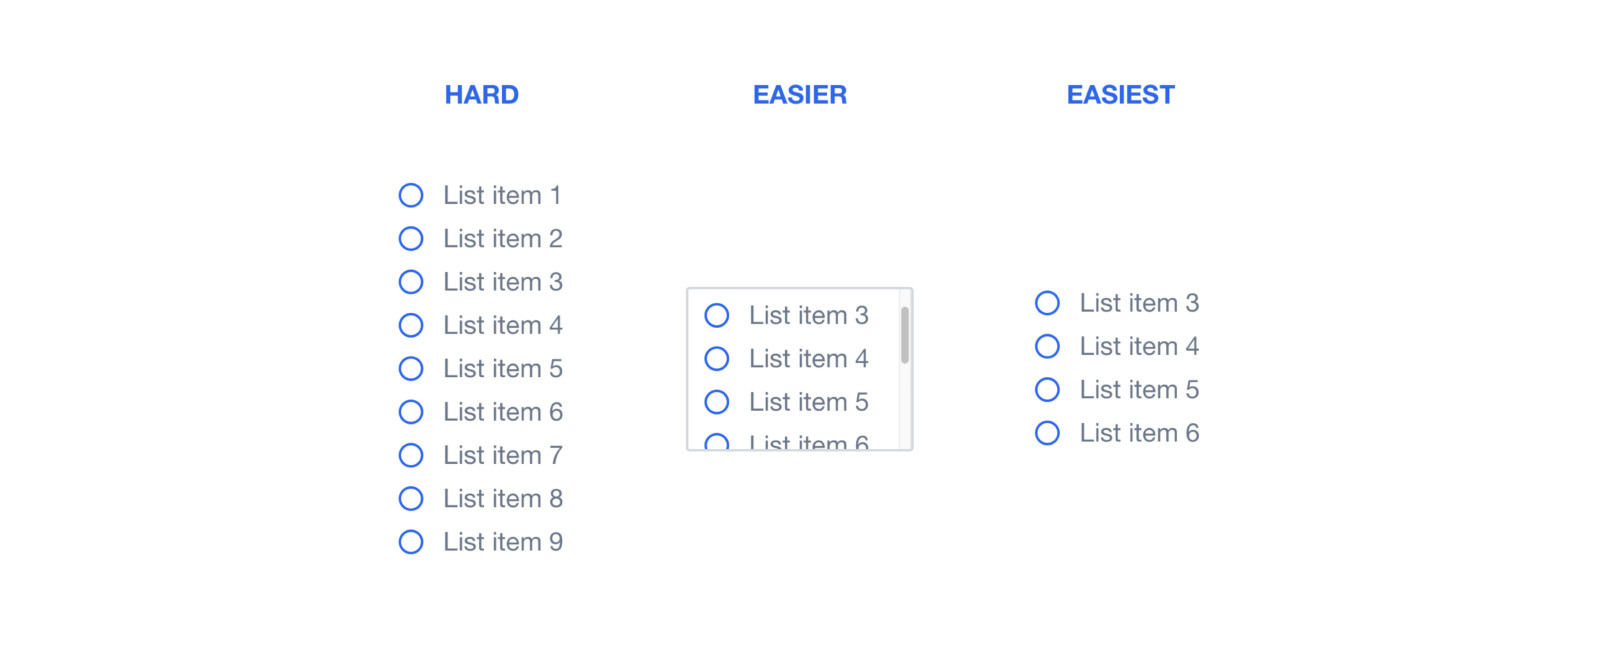1600x660 pixels.
Task: Choose List item 3 in the HARD column
Action: tap(411, 282)
